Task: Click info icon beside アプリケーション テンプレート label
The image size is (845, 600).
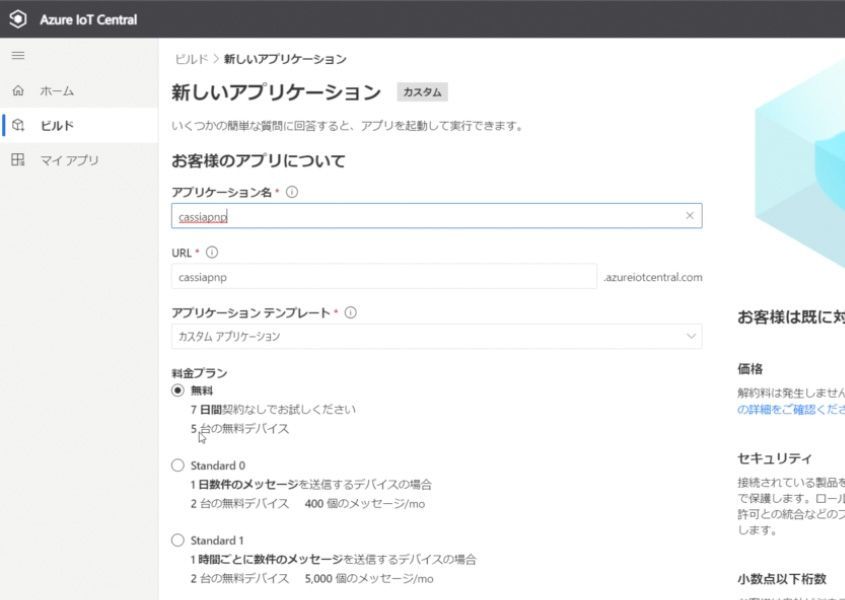Action: [x=350, y=313]
